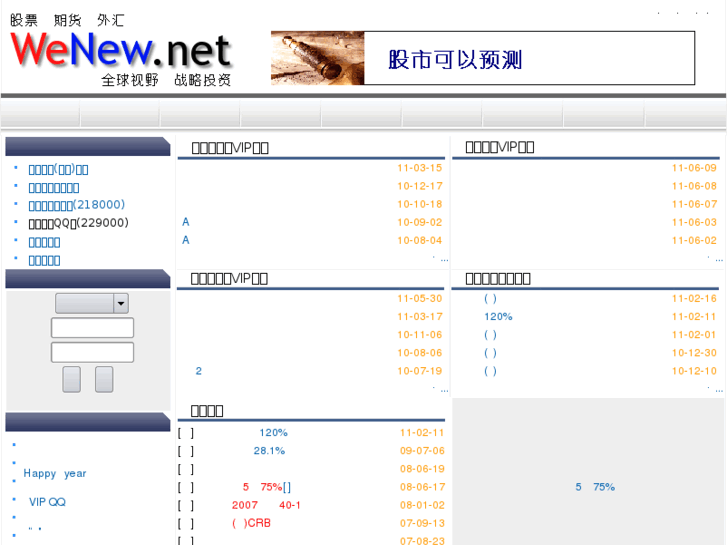This screenshot has height=545, width=727.
Task: Click the lower text field above the two buttons
Action: pos(92,353)
